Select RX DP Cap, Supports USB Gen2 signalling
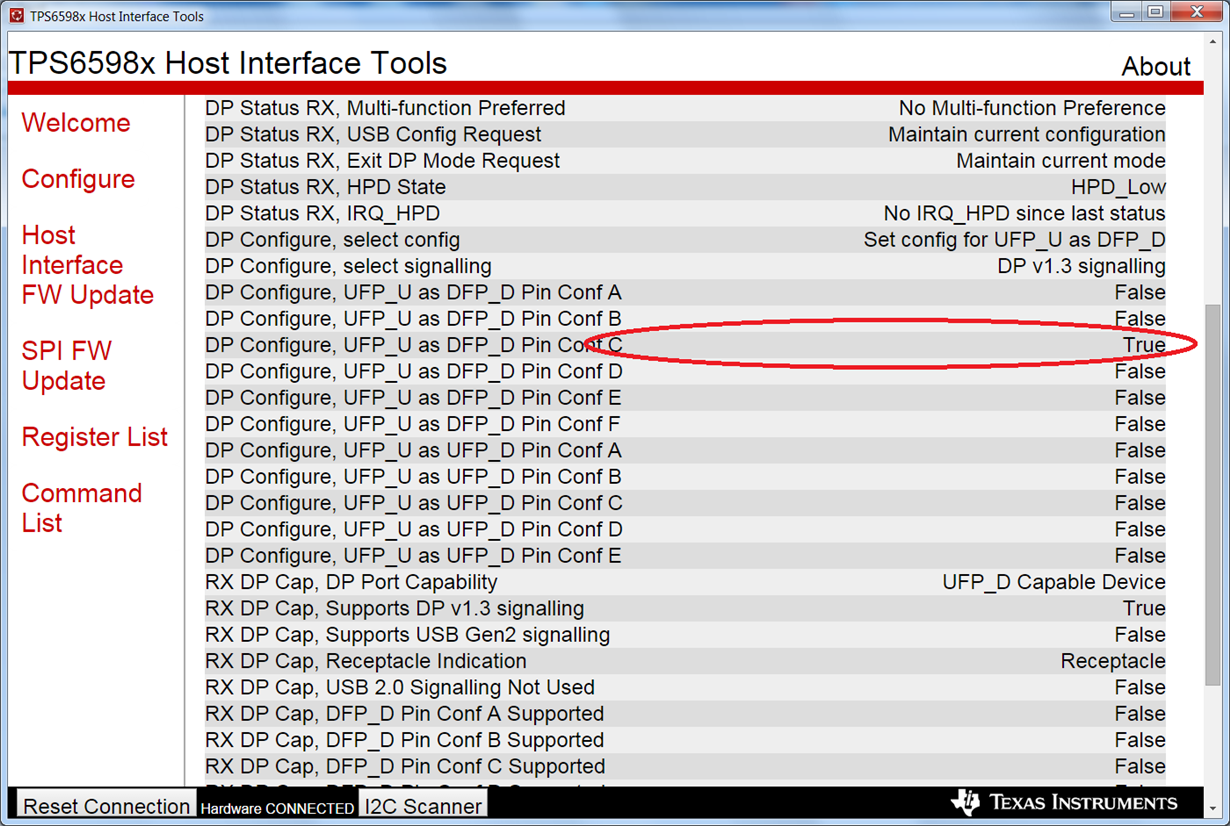The width and height of the screenshot is (1230, 826). coord(685,635)
